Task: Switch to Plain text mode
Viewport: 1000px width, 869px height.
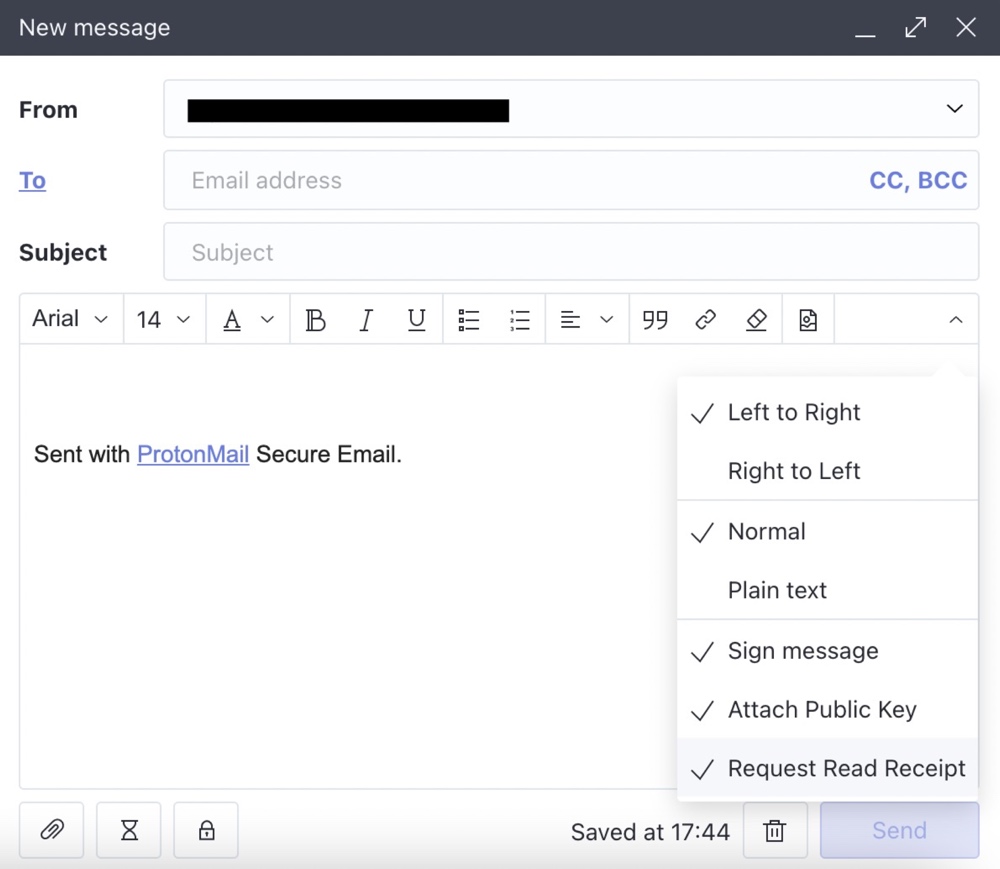Action: coord(827,590)
